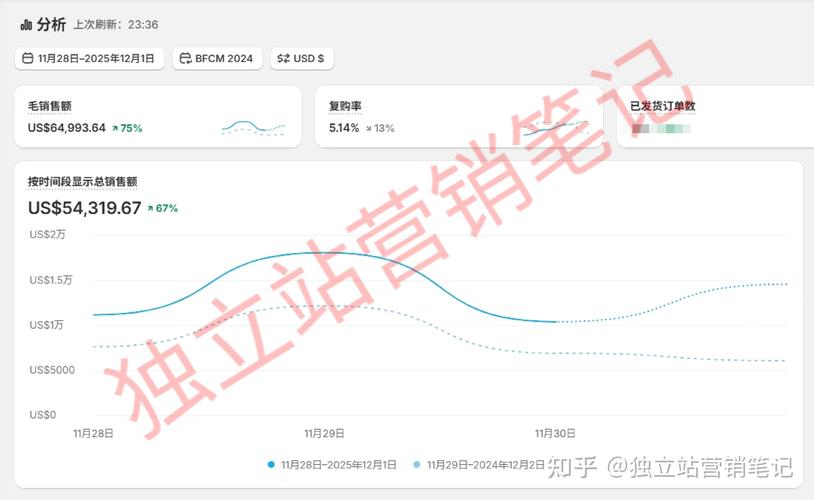Click the 11月28日 axis label
Screen dimensions: 814x500
click(93, 433)
